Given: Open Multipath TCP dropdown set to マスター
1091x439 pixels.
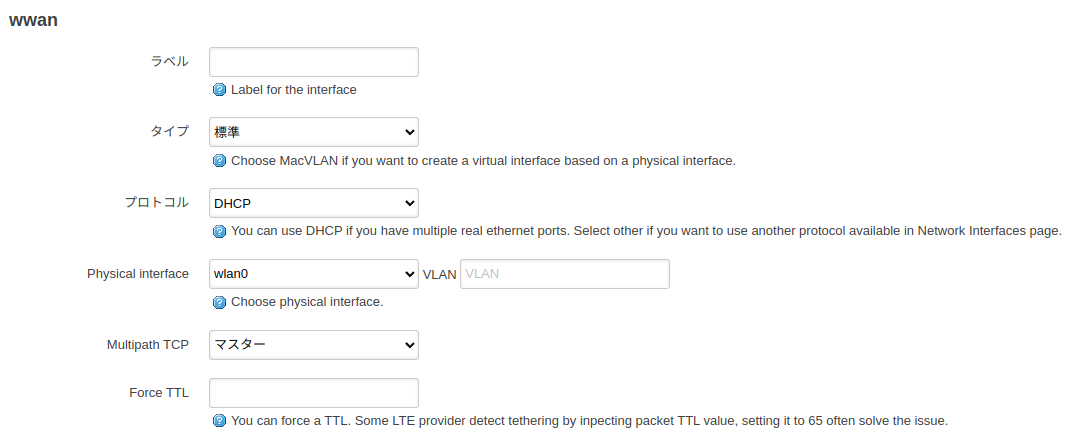Looking at the screenshot, I should [313, 345].
